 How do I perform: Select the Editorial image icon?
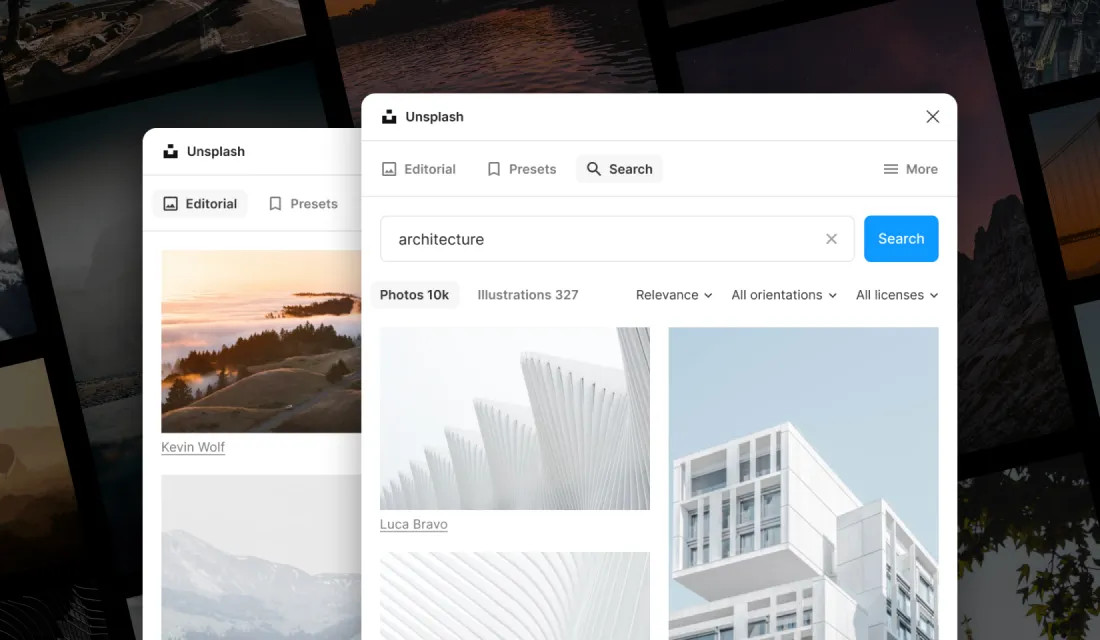tap(390, 168)
